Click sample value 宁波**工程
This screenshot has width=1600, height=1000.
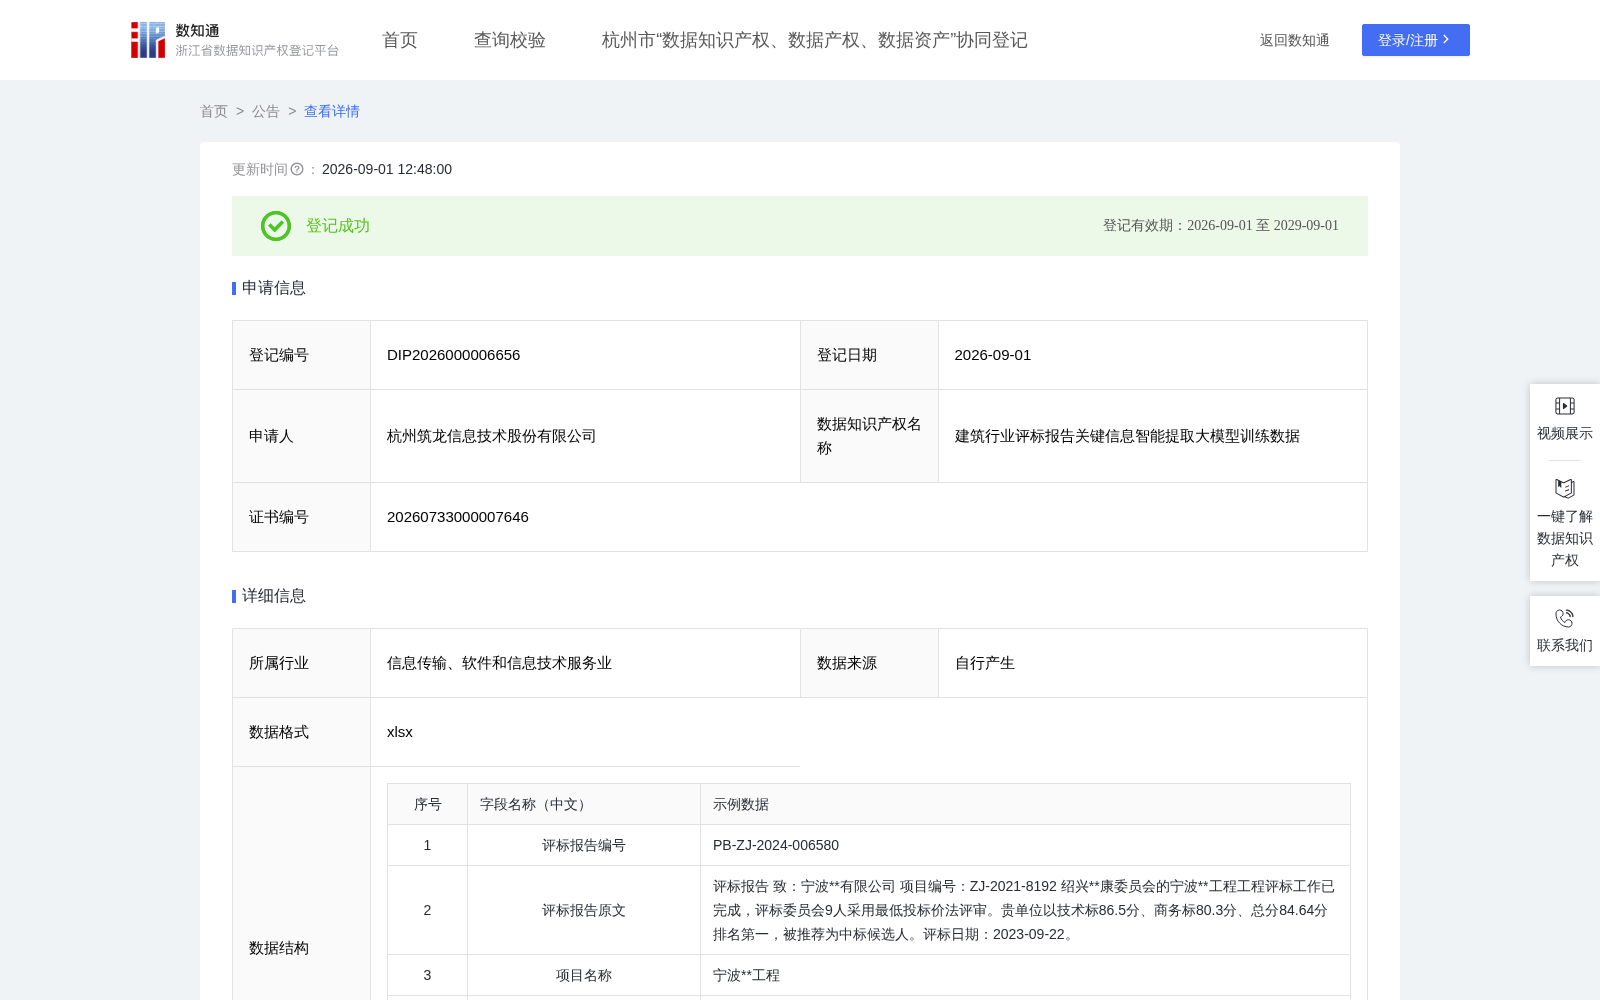tap(746, 975)
